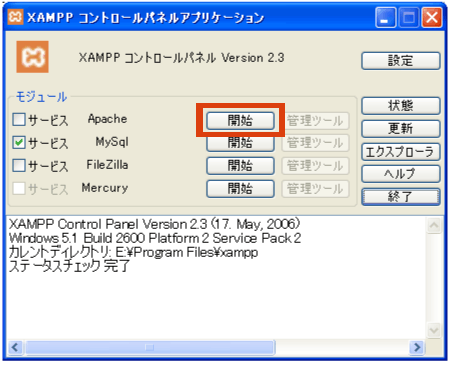Click the horizontal scrollbar right arrow

[x=417, y=347]
